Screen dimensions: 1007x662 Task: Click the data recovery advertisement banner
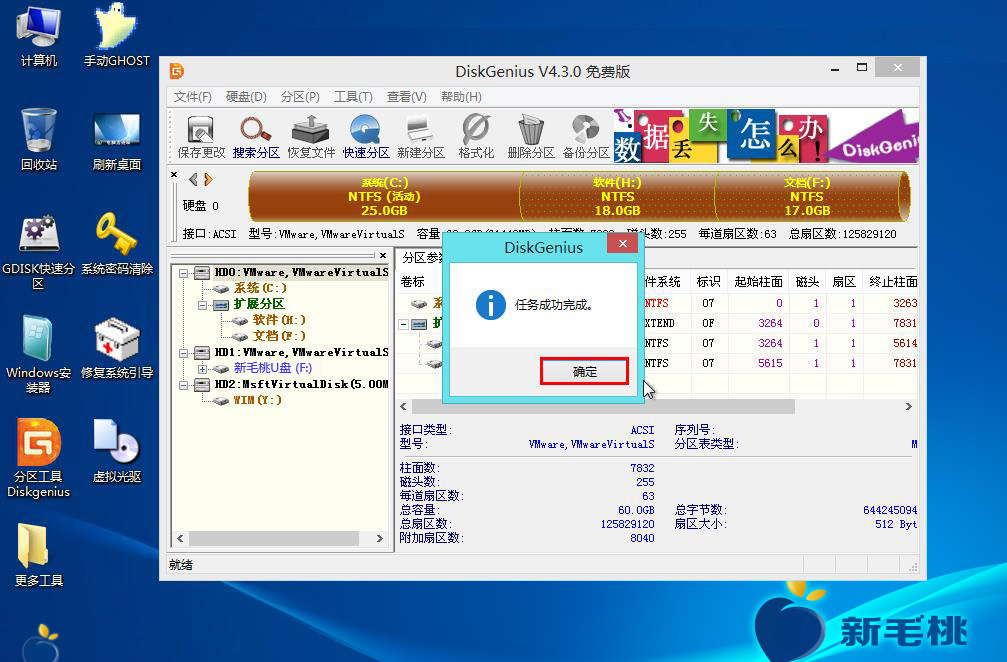tap(766, 135)
